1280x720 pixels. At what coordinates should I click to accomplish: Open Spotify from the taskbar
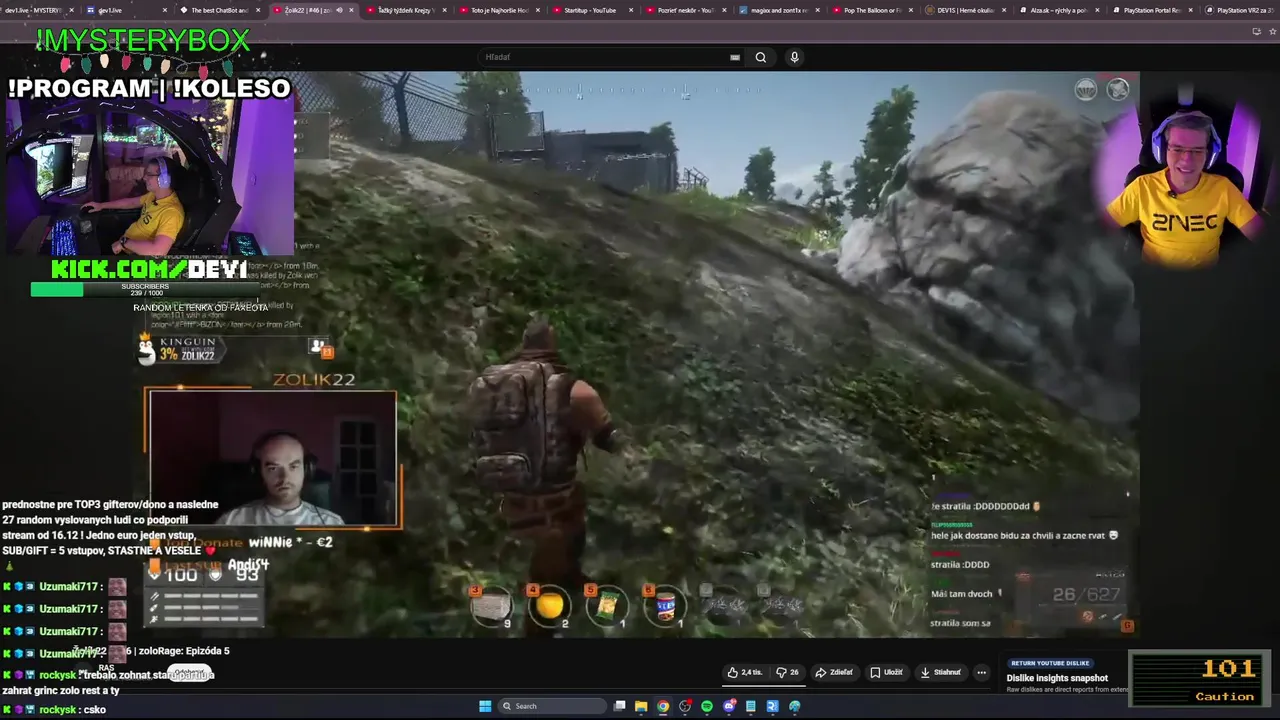coord(707,706)
